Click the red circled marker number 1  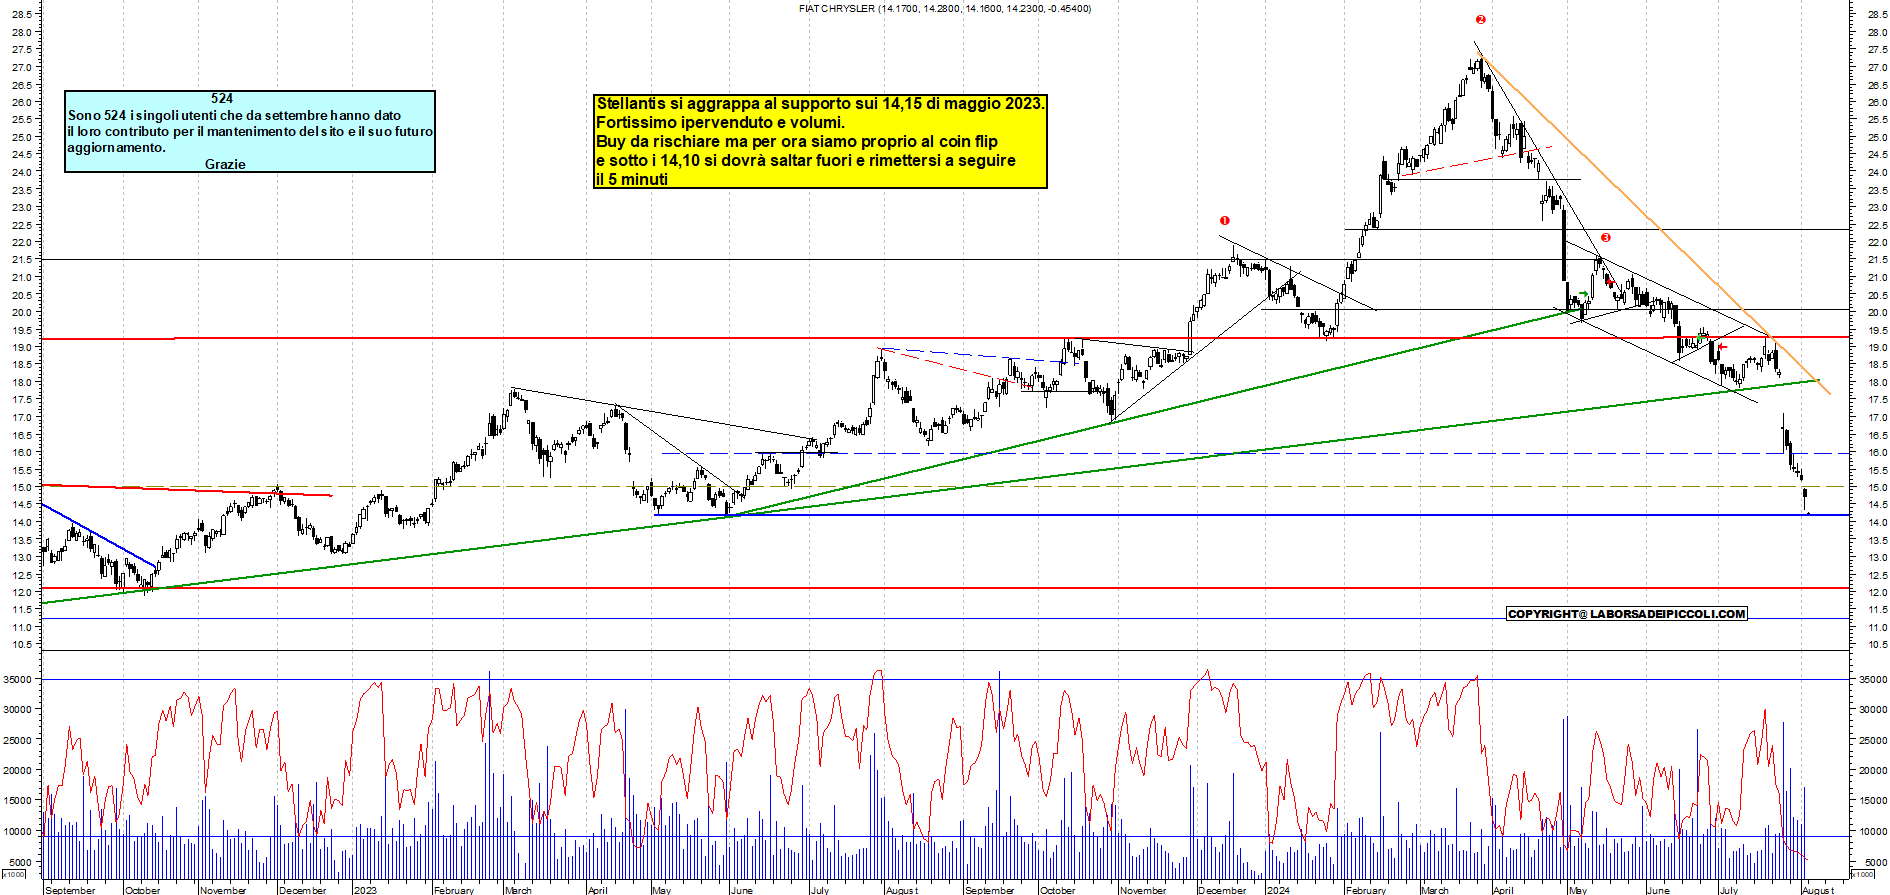click(x=1224, y=220)
